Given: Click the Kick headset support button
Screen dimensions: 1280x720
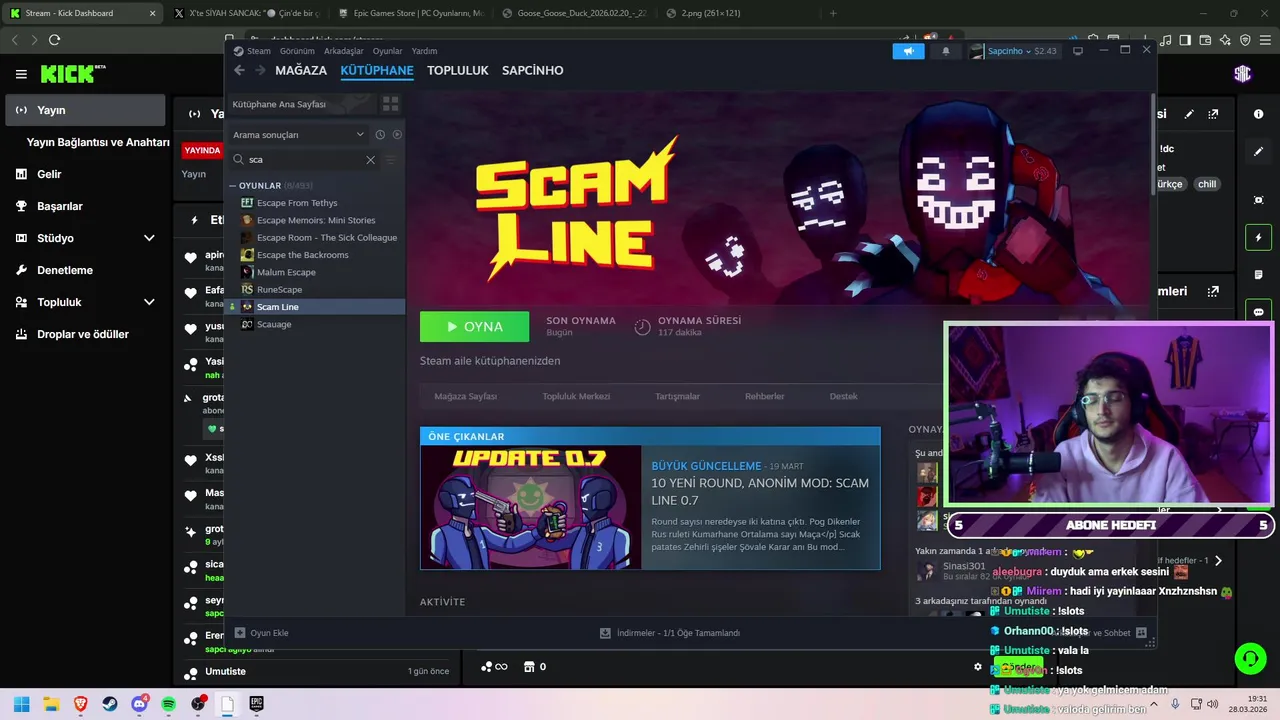Looking at the screenshot, I should pos(1251,658).
